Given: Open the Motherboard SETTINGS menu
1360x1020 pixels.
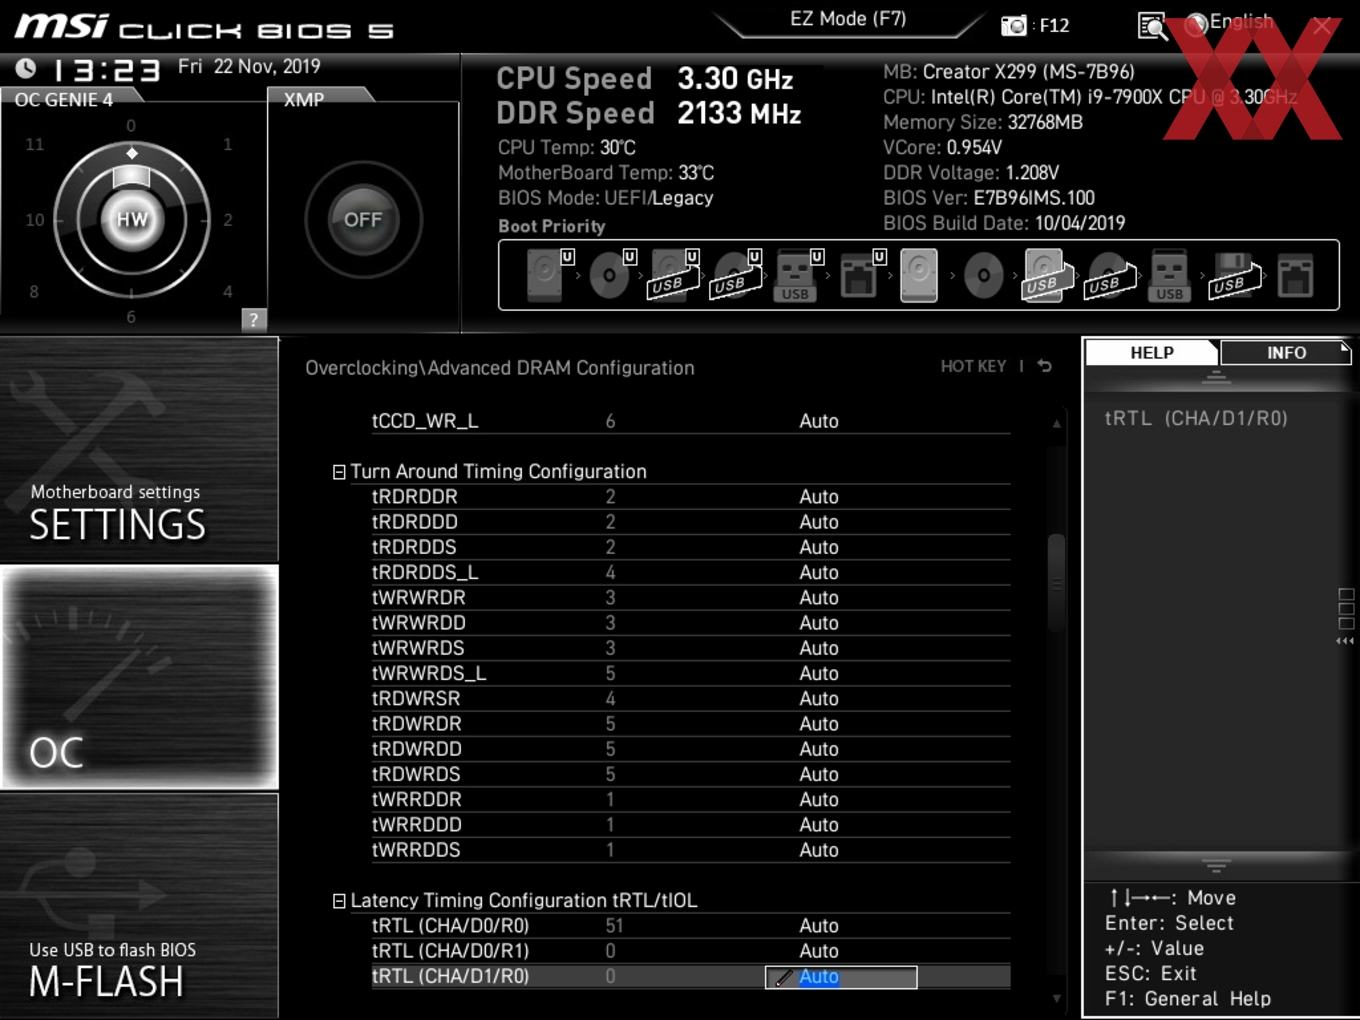Looking at the screenshot, I should [x=139, y=449].
